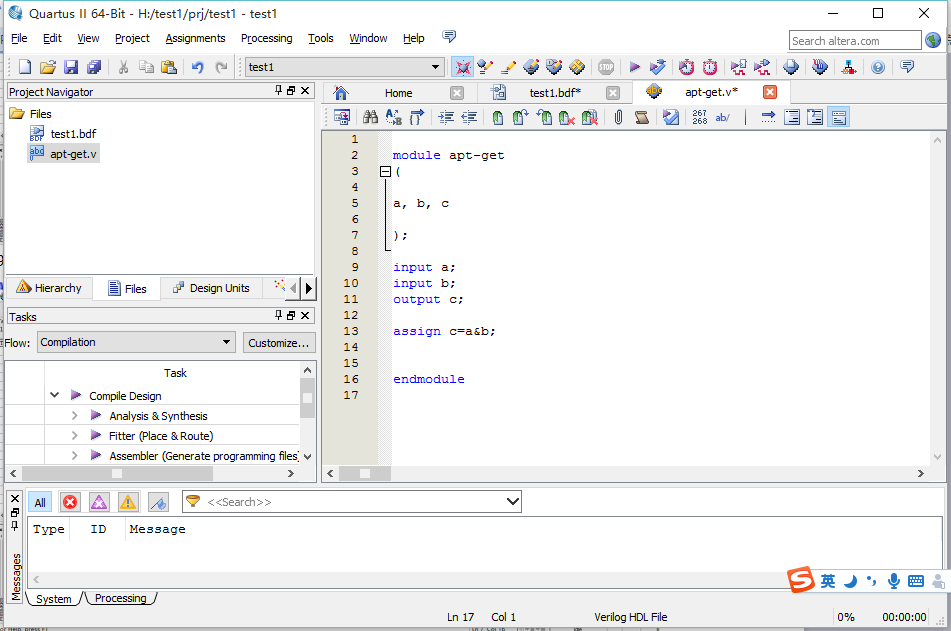Cut selection with the scissors icon
The width and height of the screenshot is (951, 631).
pos(123,67)
